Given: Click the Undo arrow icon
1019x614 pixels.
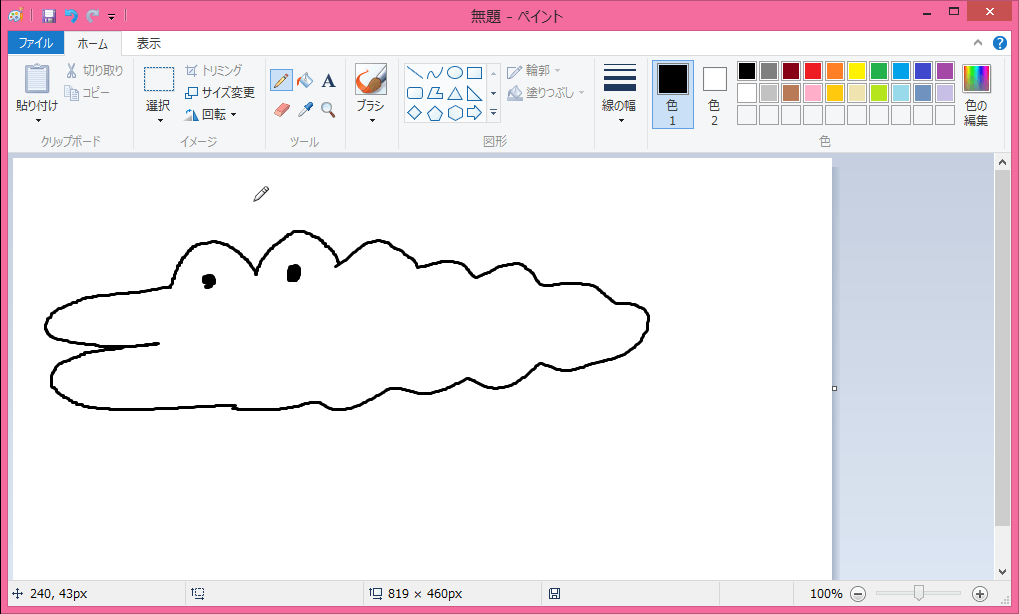Looking at the screenshot, I should pyautogui.click(x=71, y=16).
